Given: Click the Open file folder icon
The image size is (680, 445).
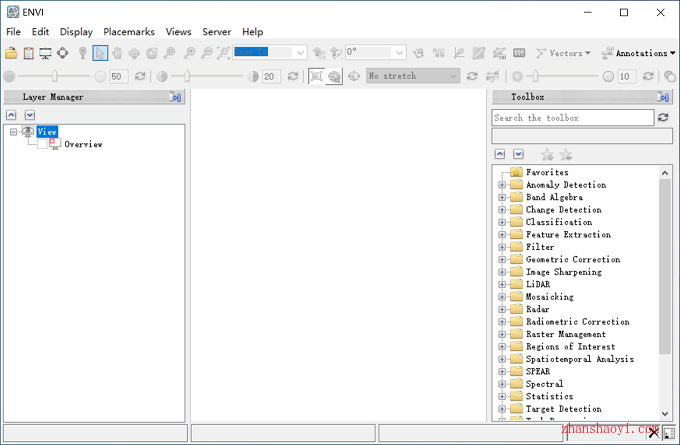Looking at the screenshot, I should pyautogui.click(x=11, y=53).
